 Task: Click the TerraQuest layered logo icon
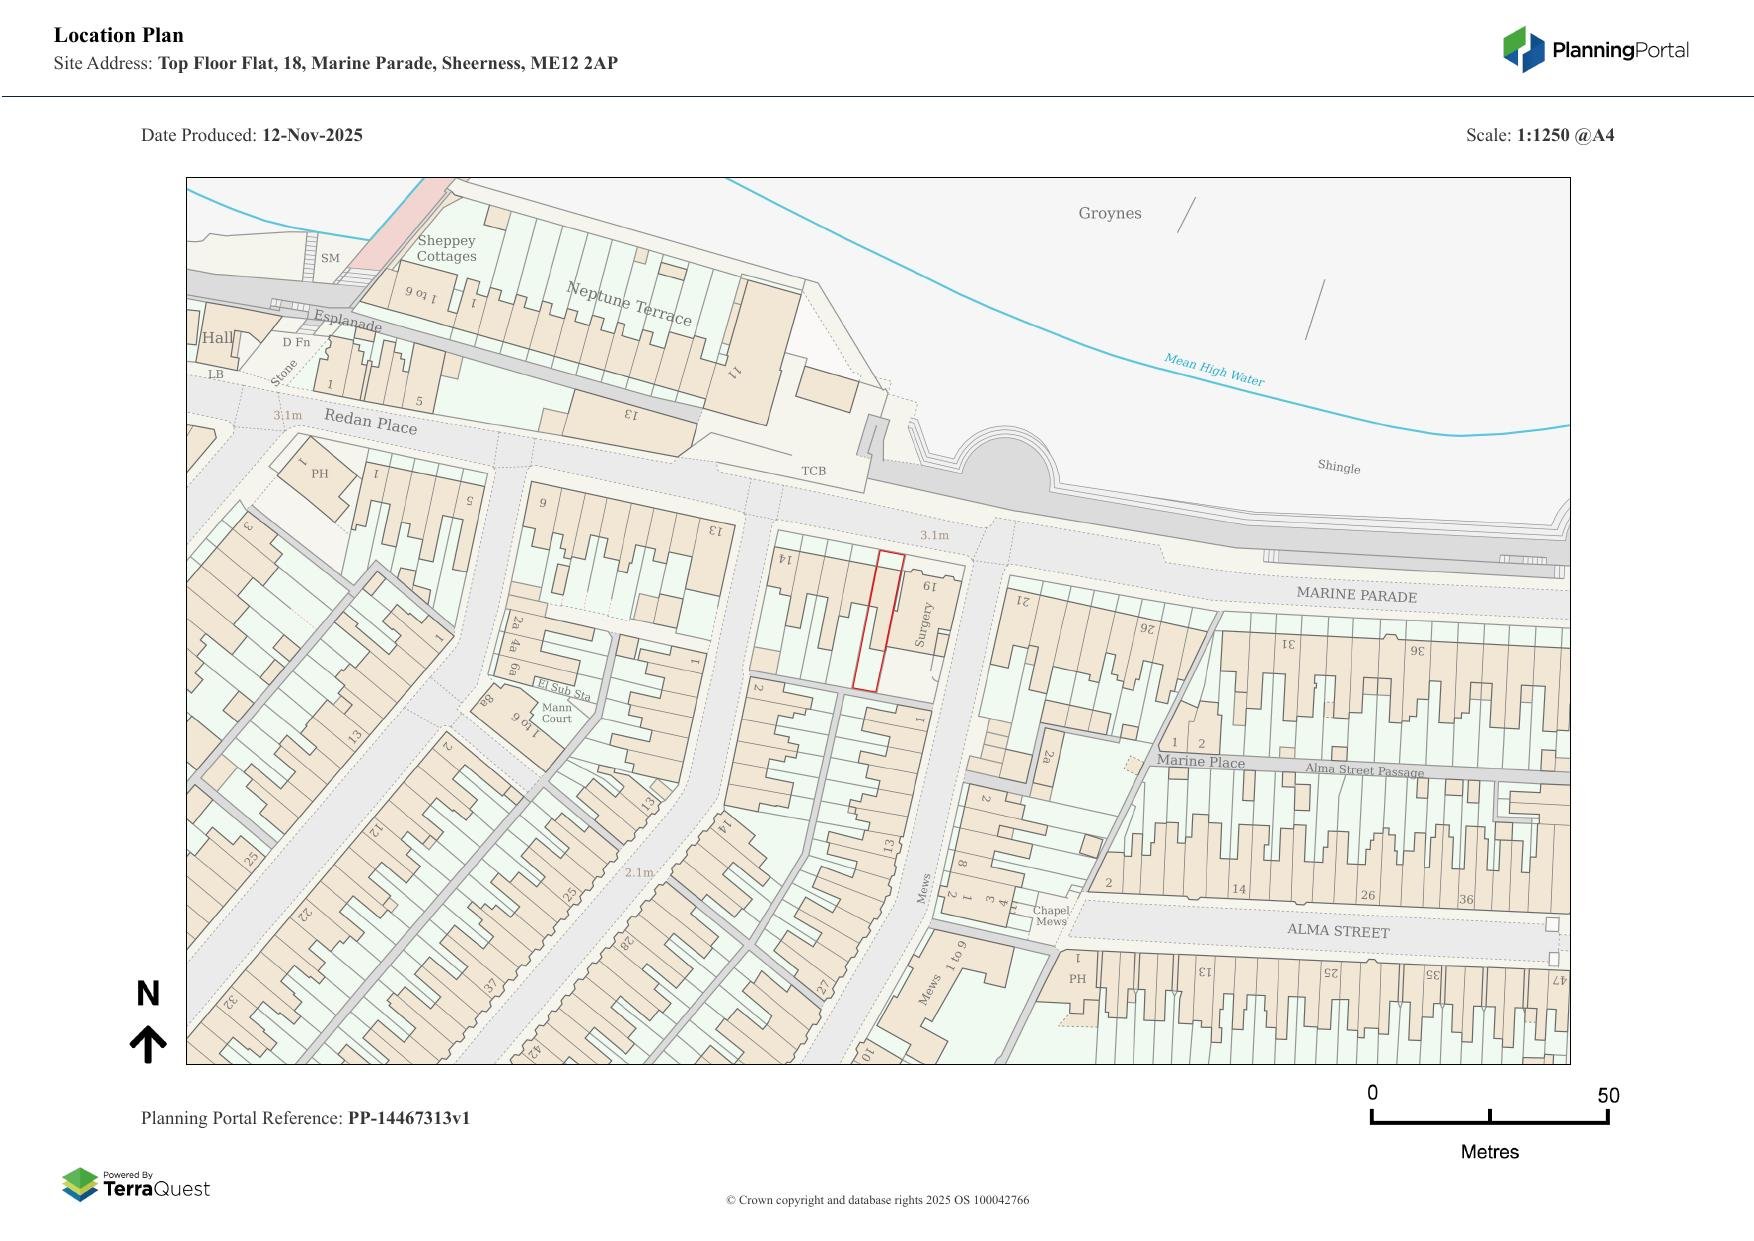point(80,1185)
